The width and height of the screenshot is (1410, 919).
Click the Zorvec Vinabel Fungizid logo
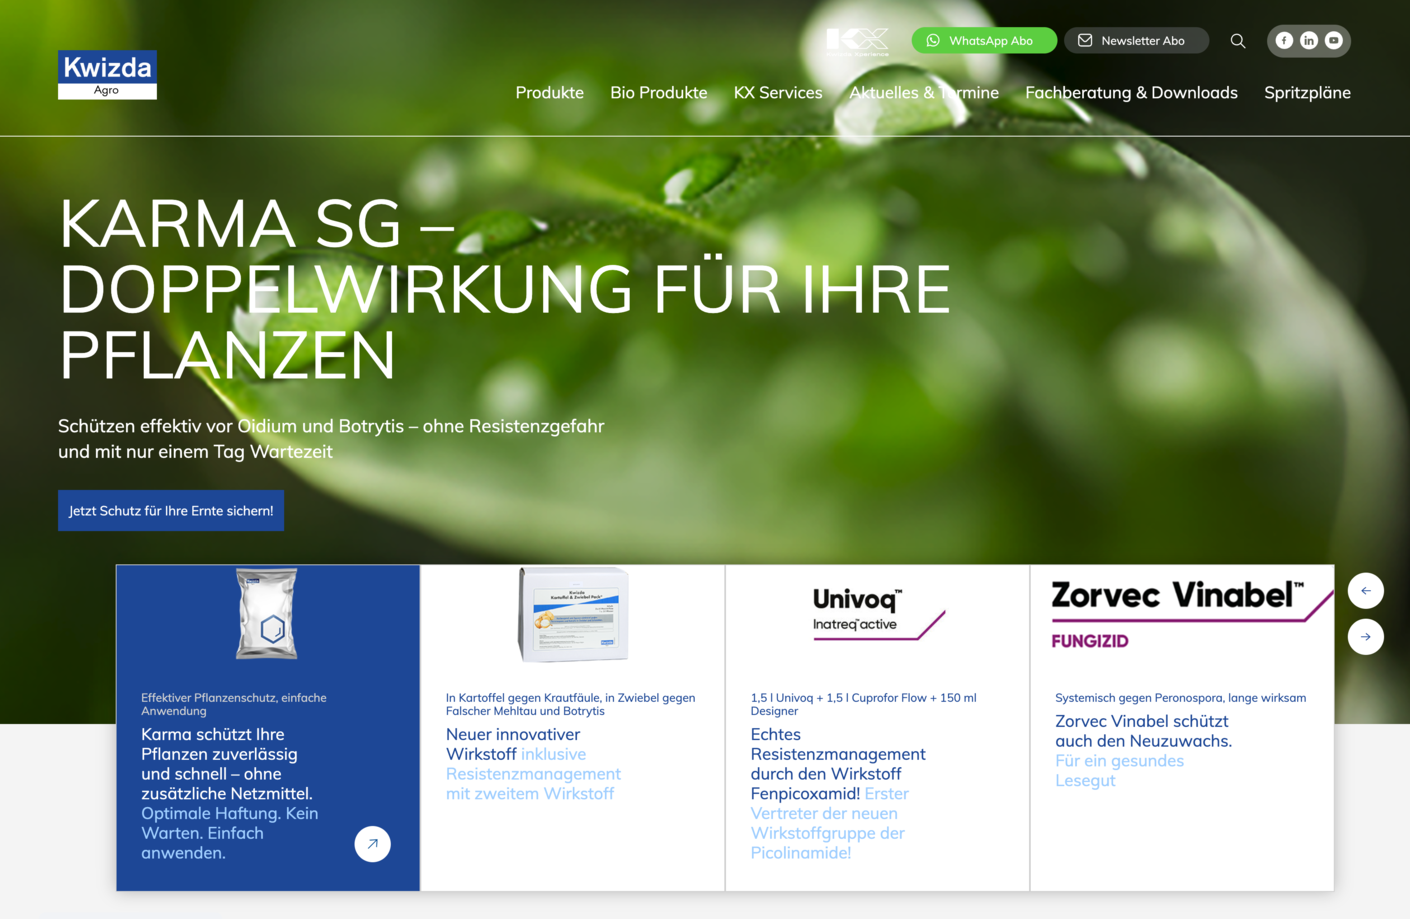tap(1191, 614)
